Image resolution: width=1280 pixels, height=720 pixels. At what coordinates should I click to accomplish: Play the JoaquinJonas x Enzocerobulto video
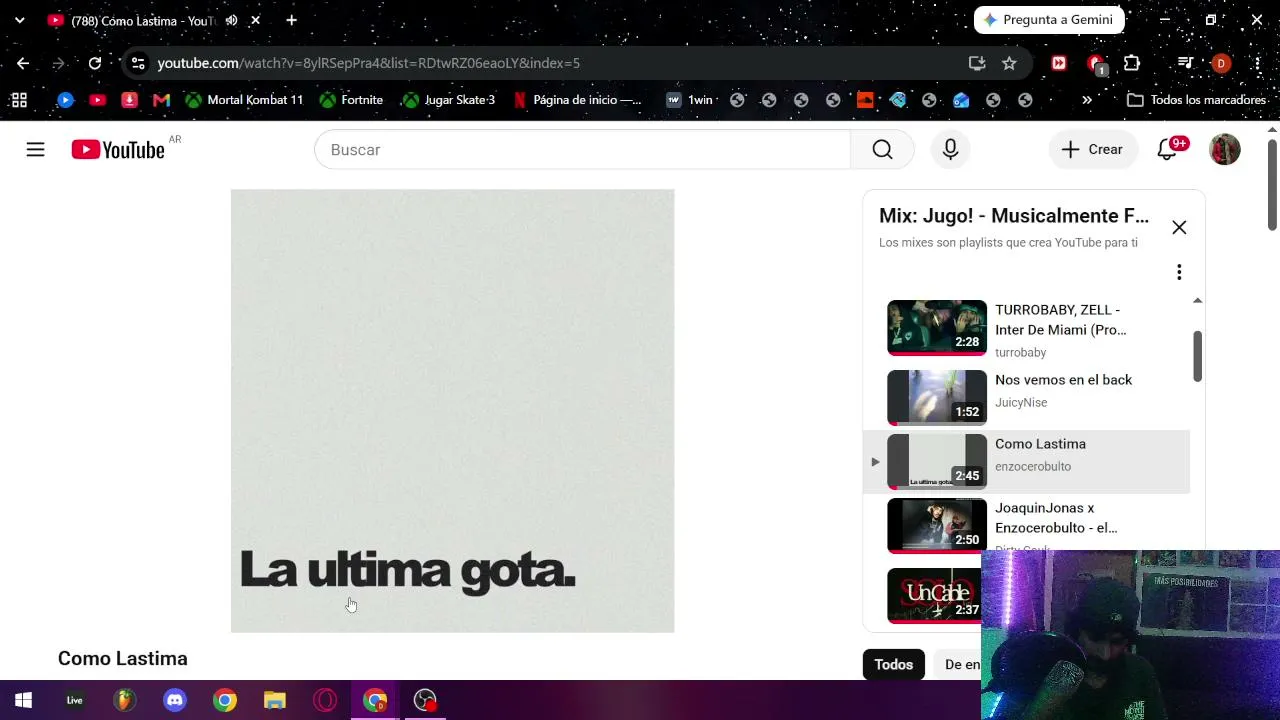tap(937, 525)
